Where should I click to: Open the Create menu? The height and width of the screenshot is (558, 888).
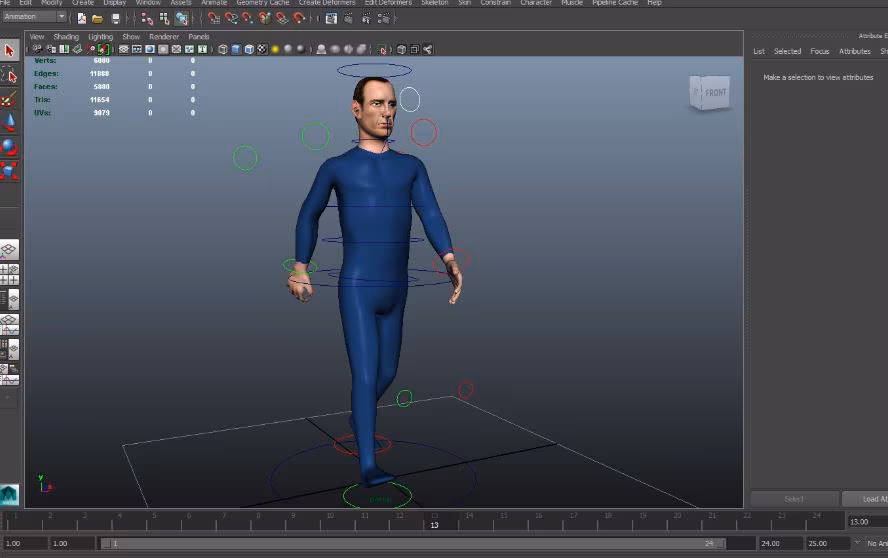[83, 3]
